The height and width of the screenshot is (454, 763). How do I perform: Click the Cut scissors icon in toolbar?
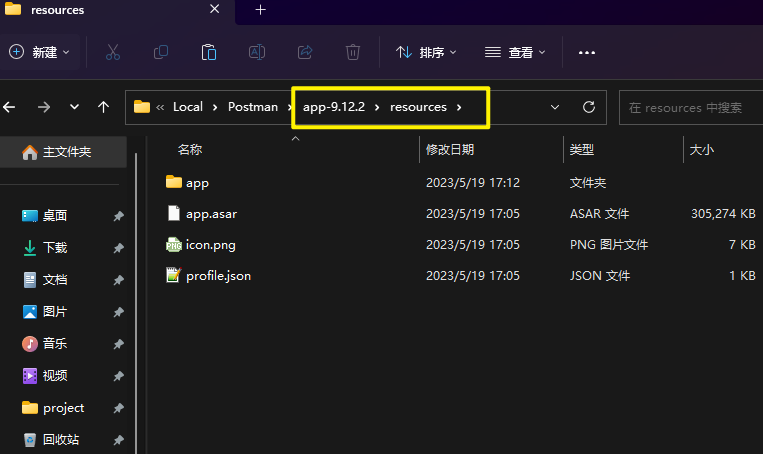(112, 52)
